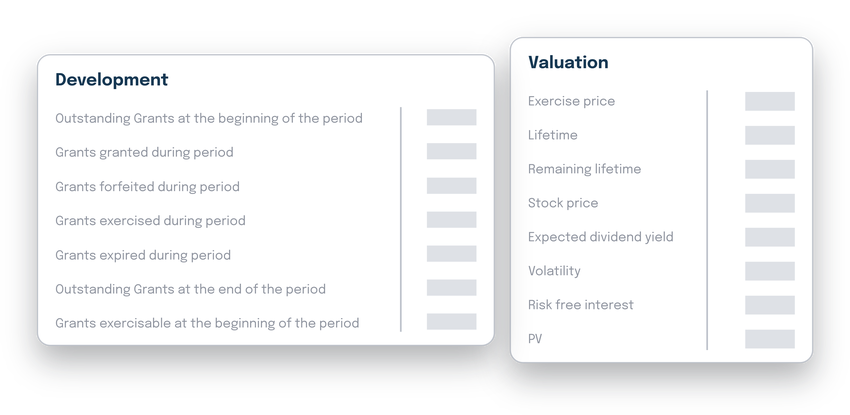Click the Risk free interest value box
Viewport: 850px width, 415px height.
769,305
